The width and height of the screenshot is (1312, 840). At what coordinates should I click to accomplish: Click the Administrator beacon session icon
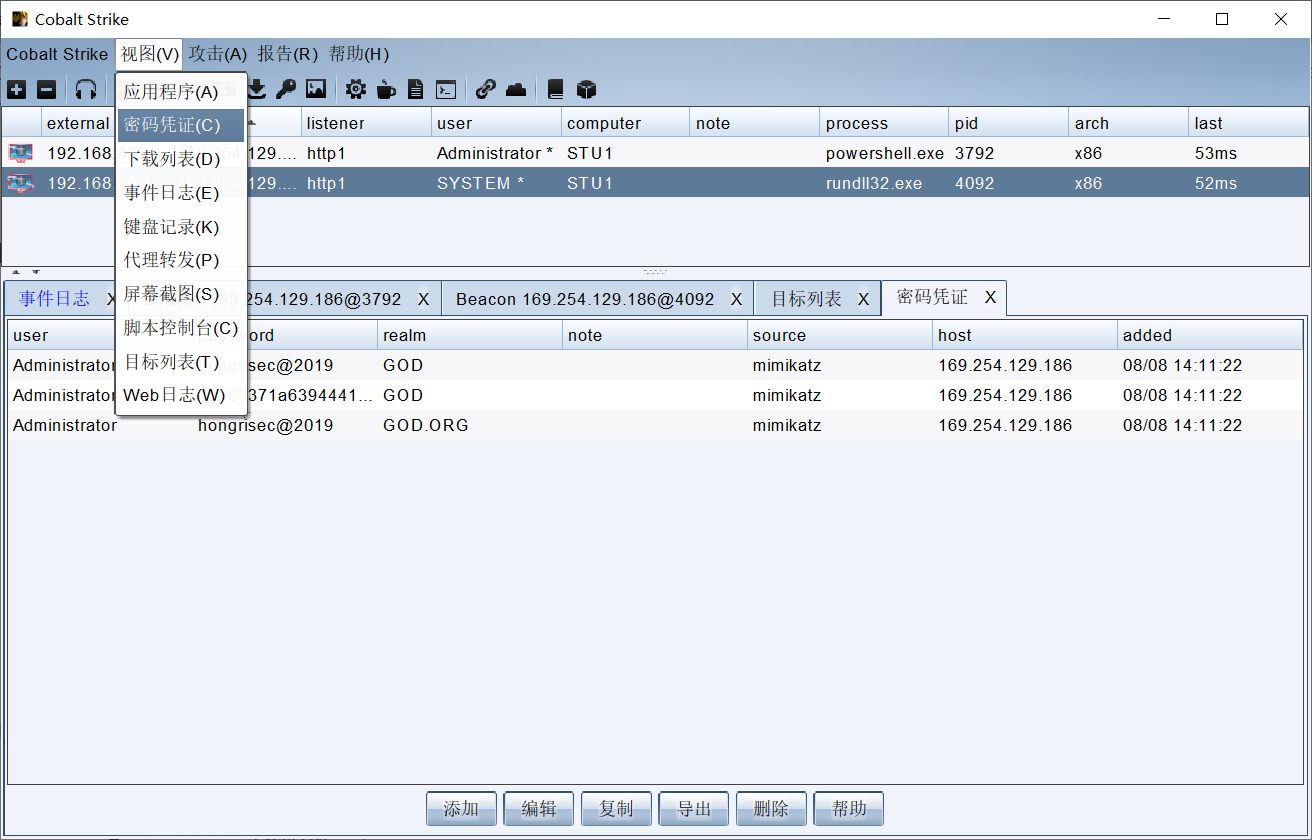pyautogui.click(x=20, y=153)
